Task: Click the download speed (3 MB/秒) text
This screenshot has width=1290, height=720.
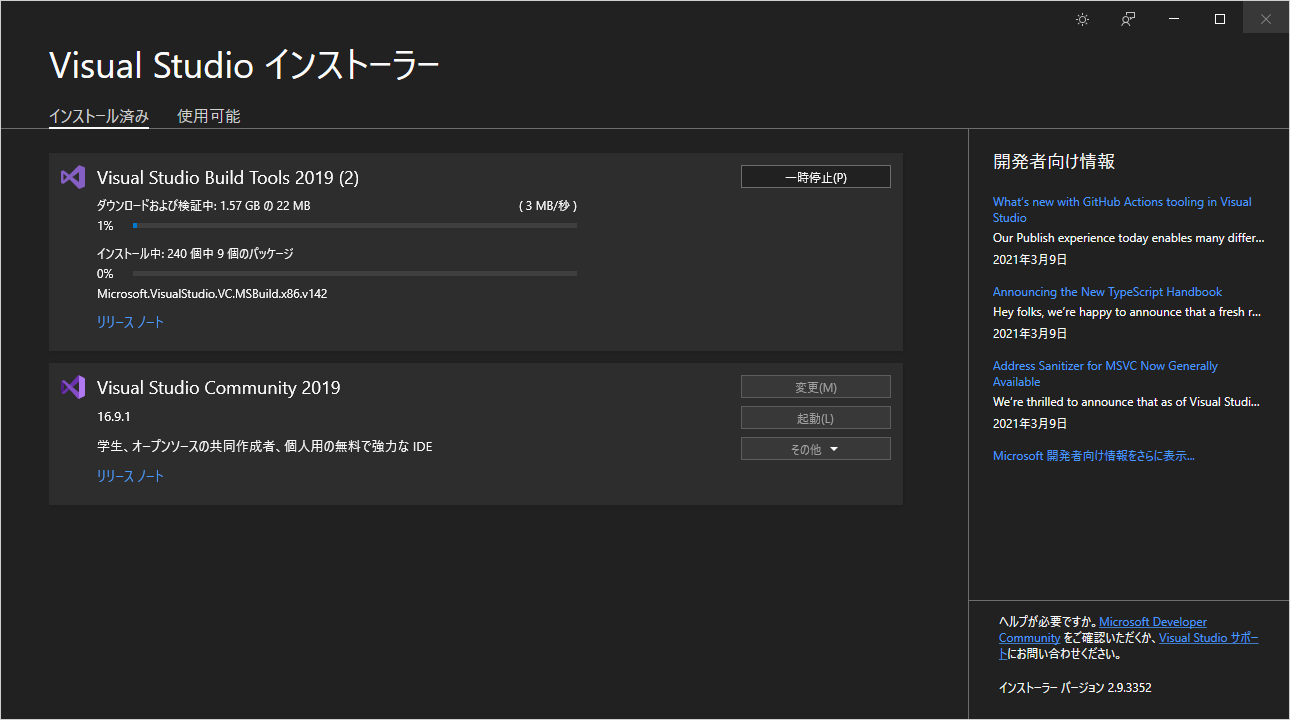Action: pos(548,206)
